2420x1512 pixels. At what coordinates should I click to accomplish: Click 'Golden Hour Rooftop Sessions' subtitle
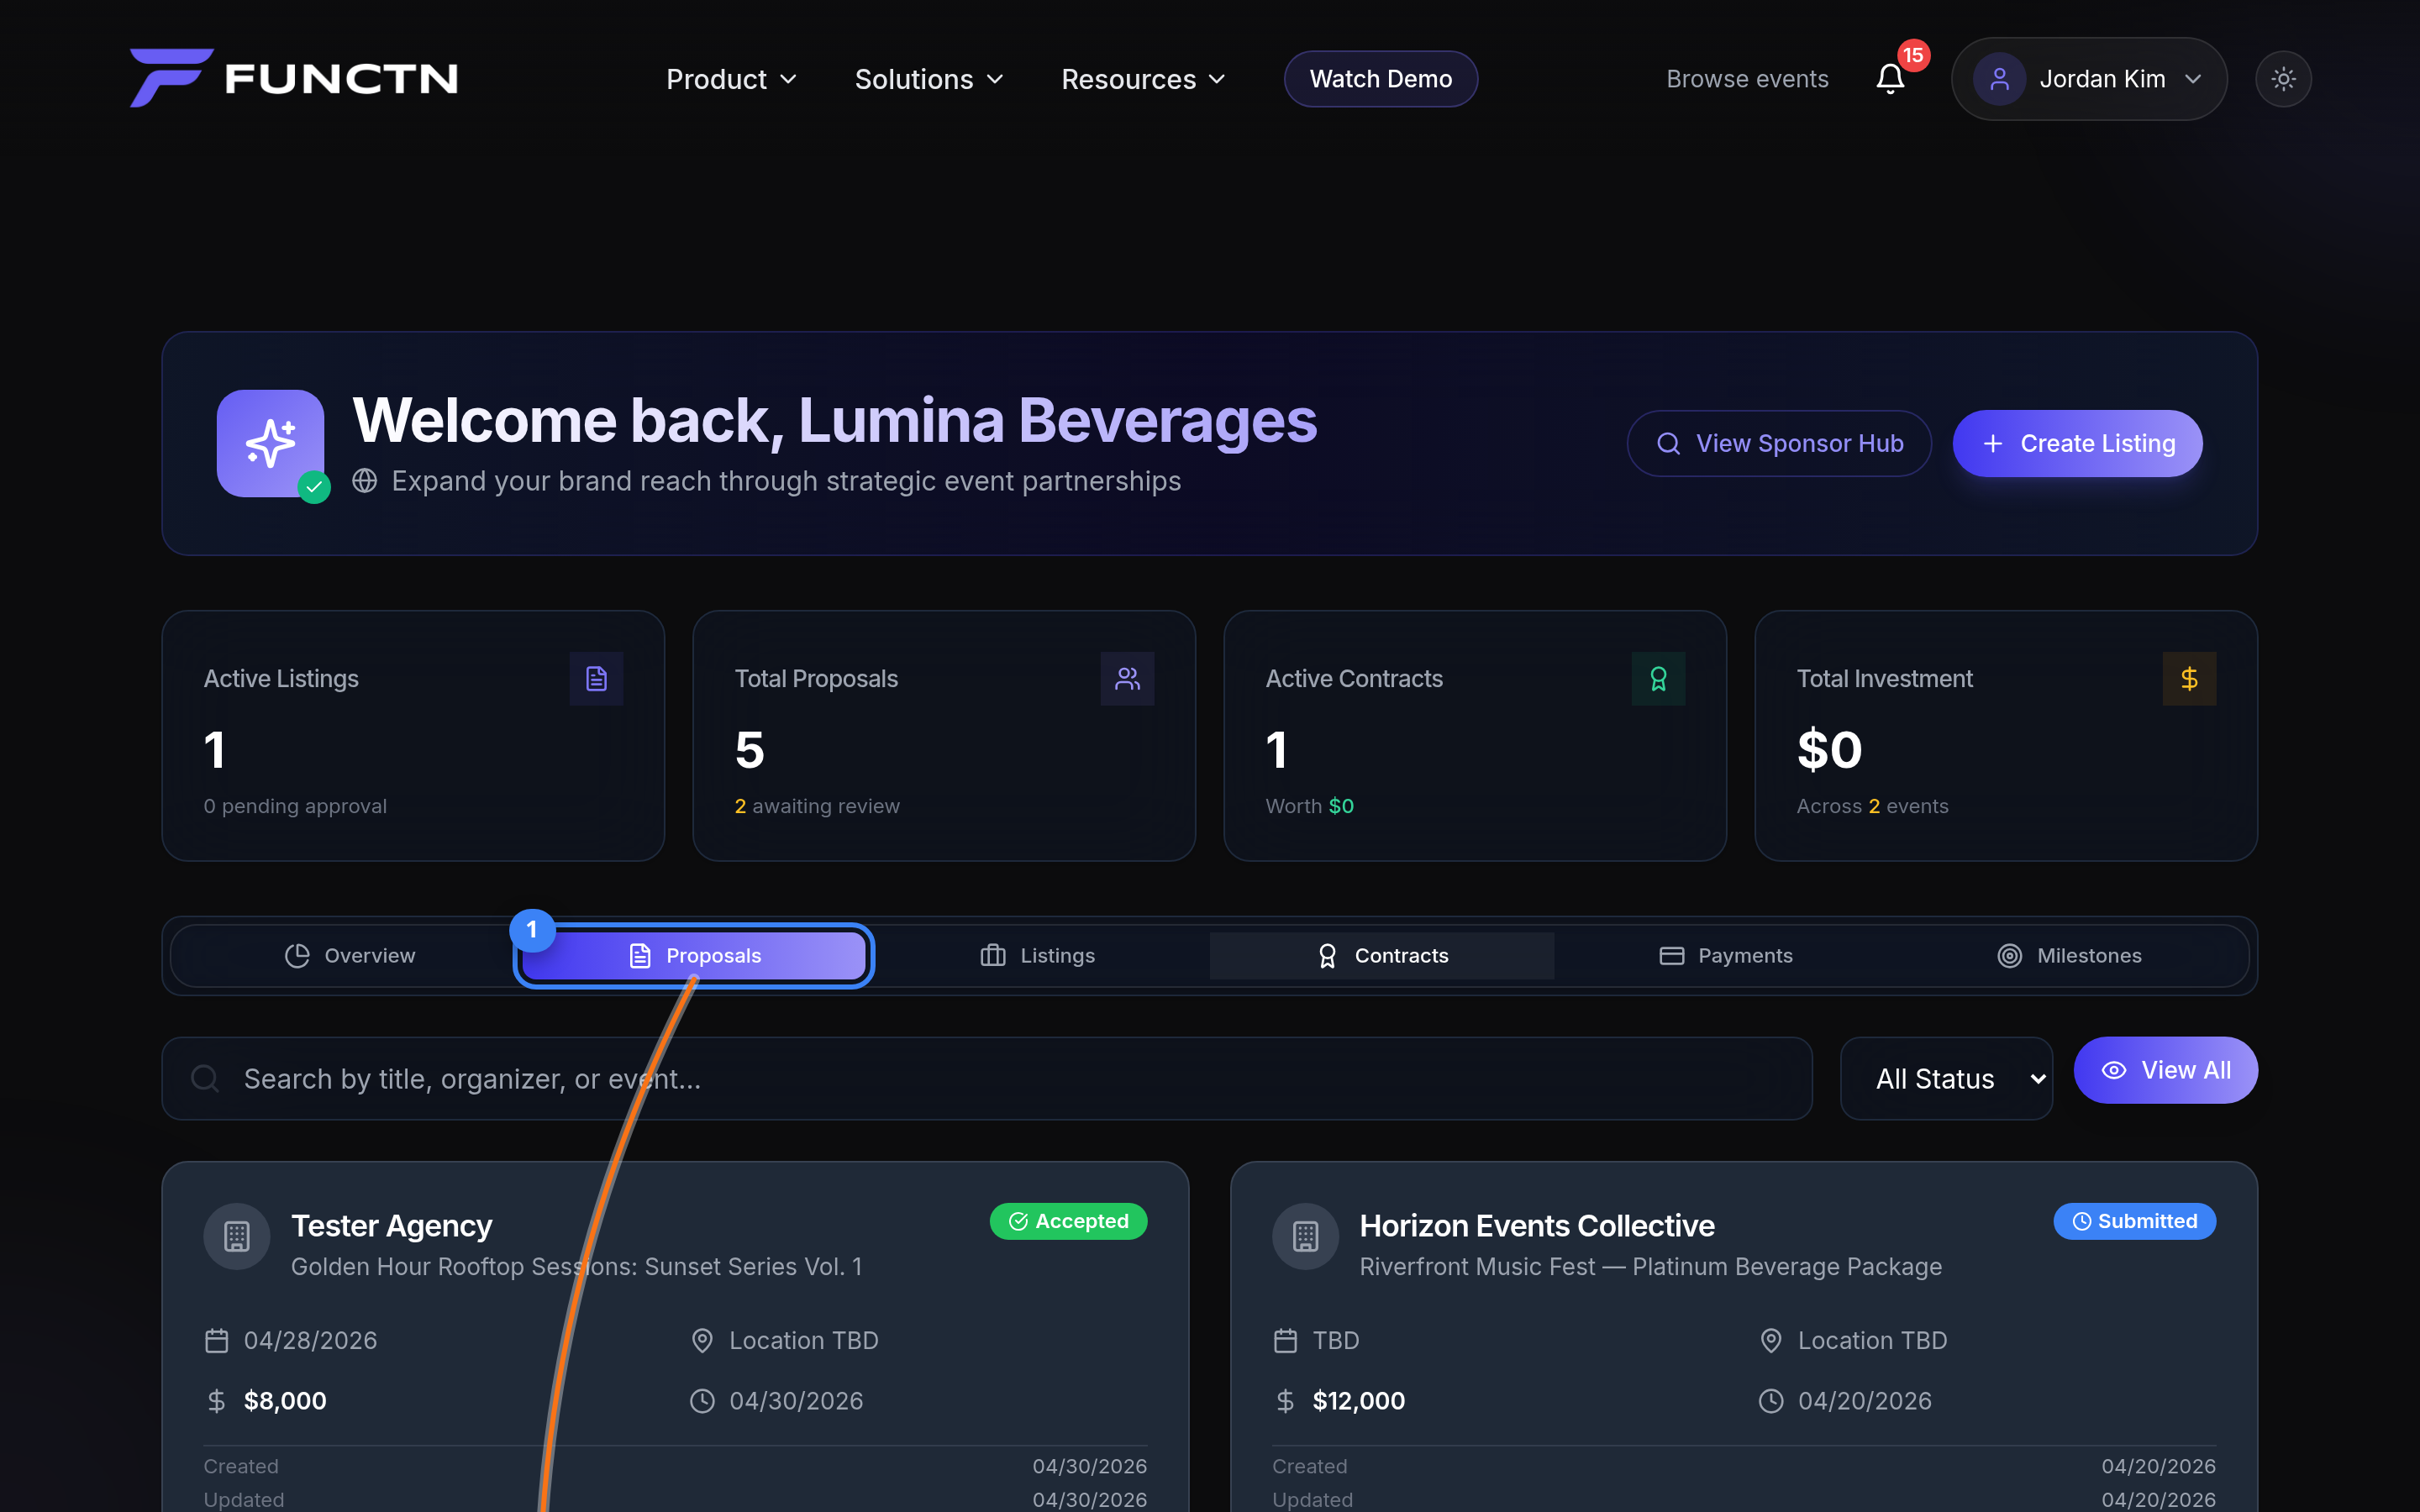576,1266
